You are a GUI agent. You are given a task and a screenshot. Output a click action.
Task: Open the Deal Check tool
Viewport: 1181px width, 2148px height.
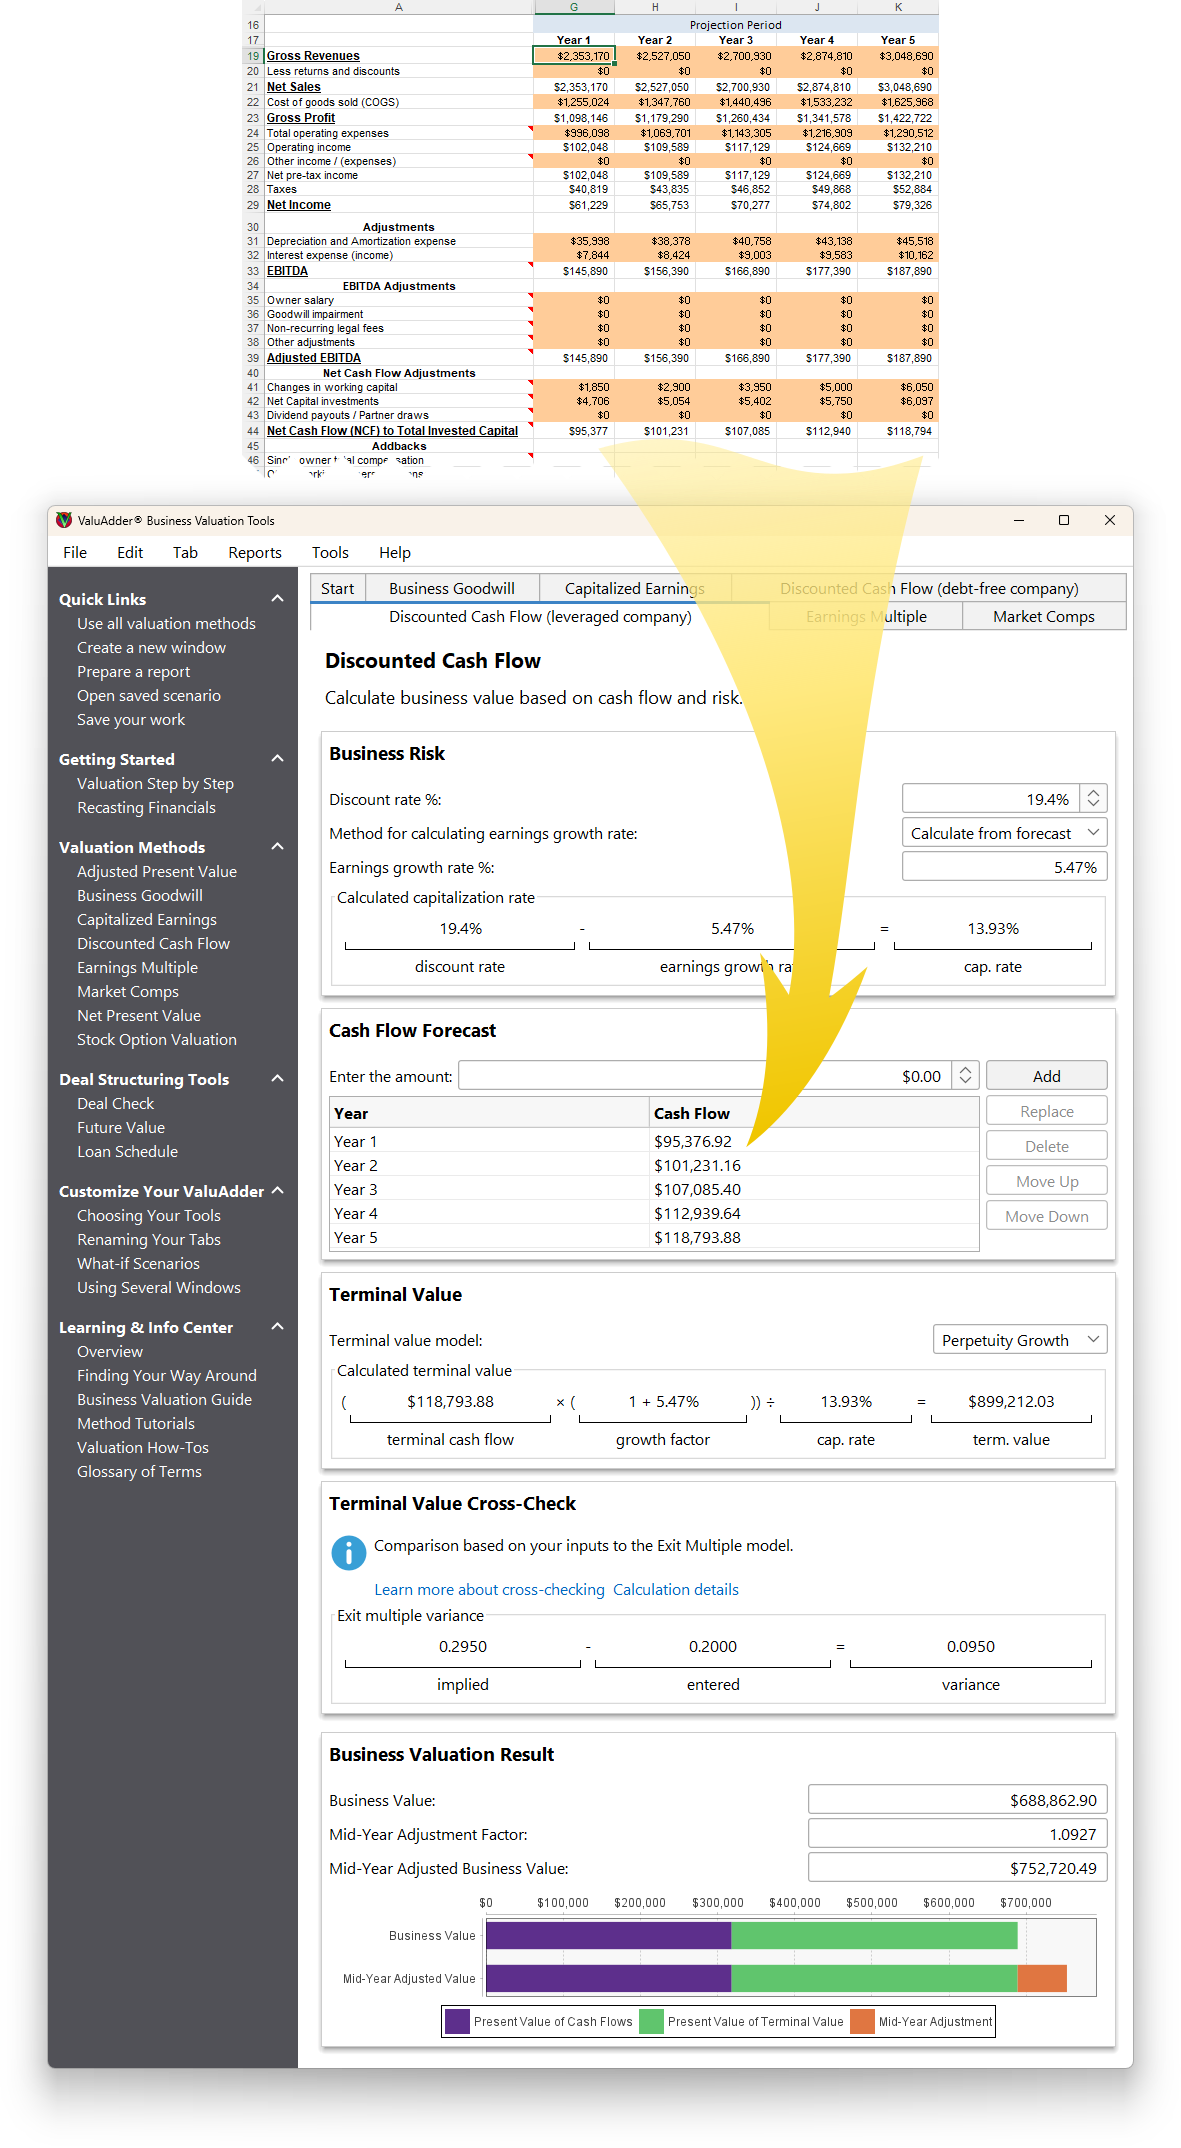[115, 1103]
